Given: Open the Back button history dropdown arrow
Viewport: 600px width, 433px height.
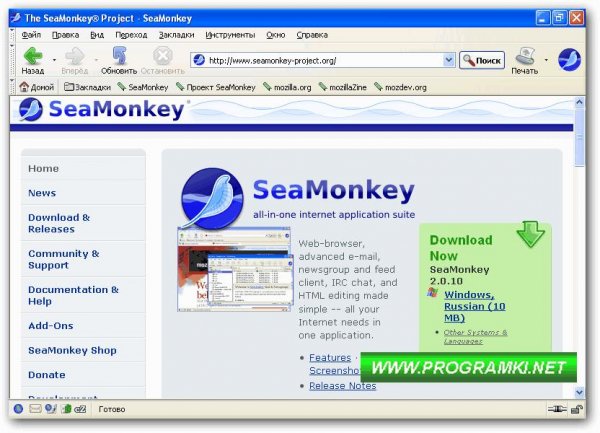Looking at the screenshot, I should 54,60.
